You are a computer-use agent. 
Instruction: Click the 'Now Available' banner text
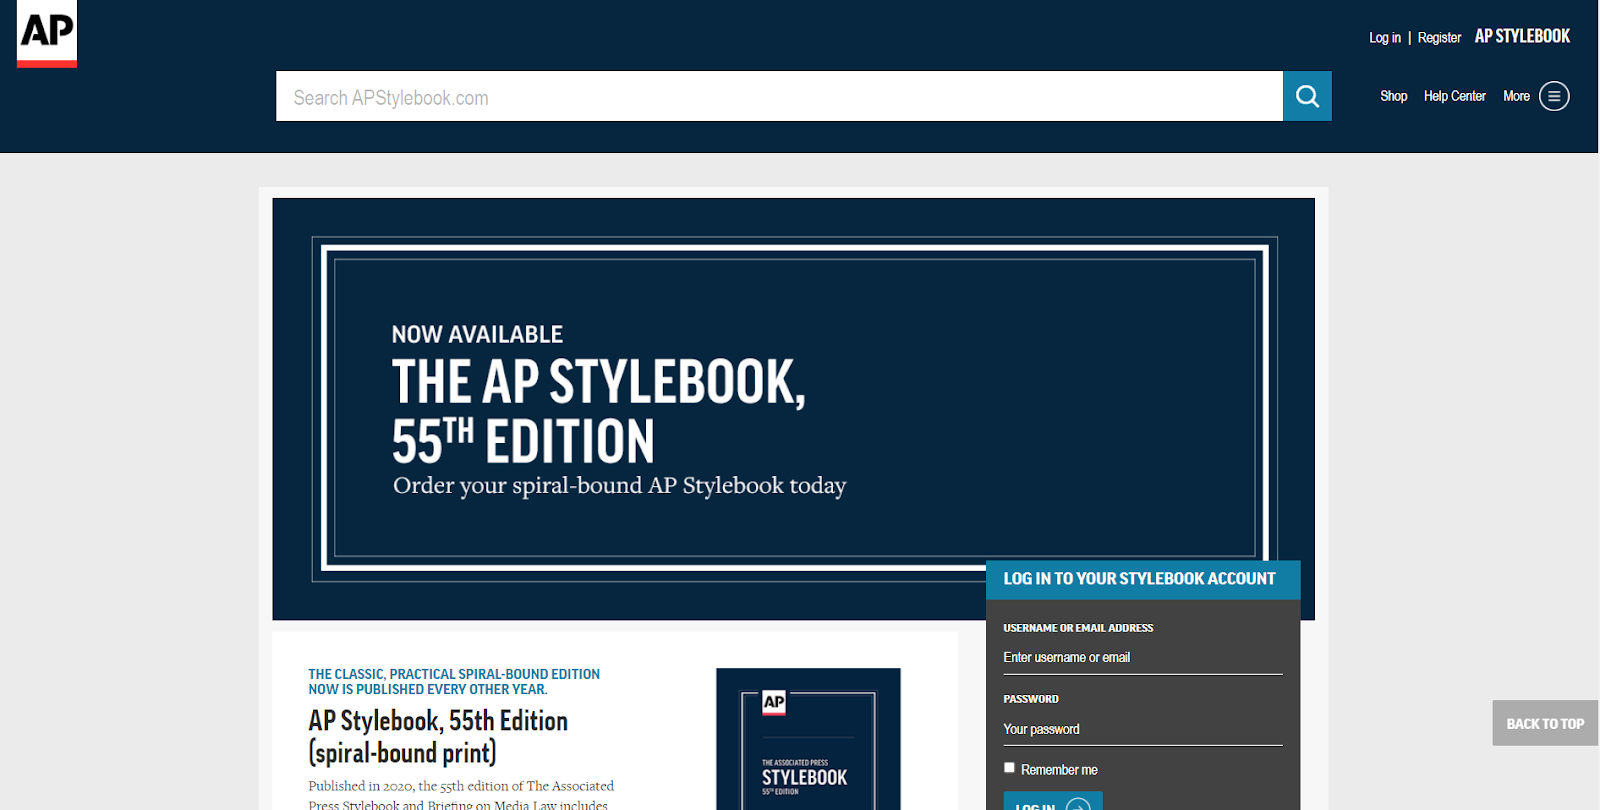pos(477,334)
